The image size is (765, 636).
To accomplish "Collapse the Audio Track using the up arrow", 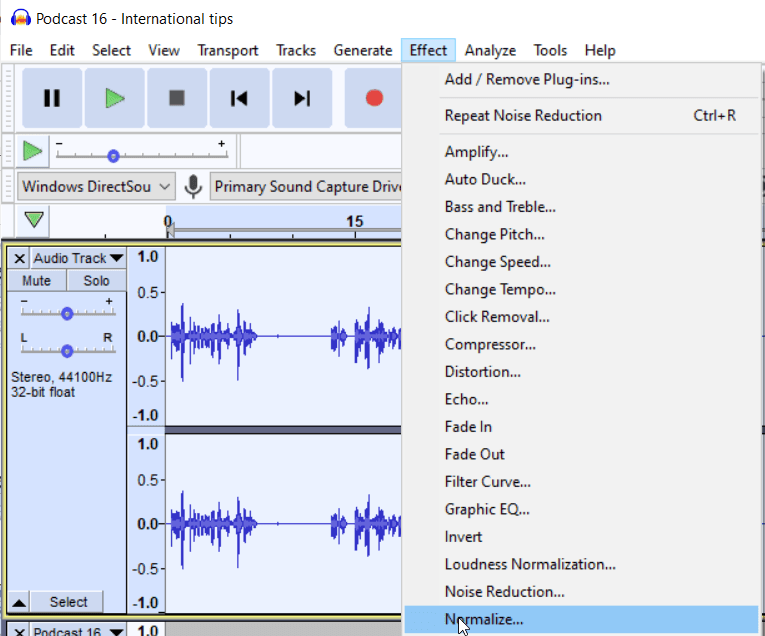I will [x=19, y=602].
